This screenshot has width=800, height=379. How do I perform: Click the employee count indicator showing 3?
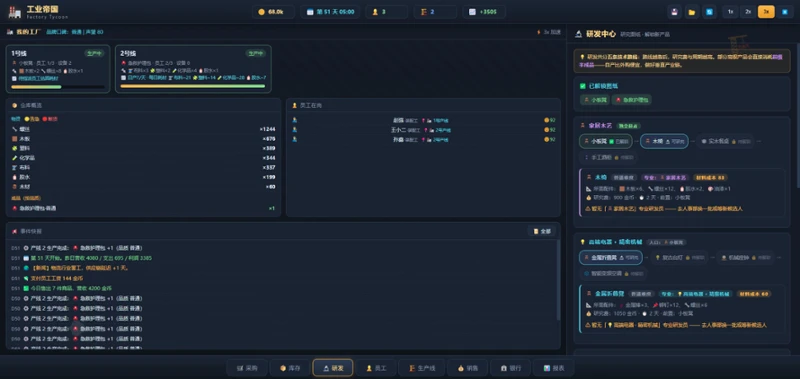(x=386, y=12)
